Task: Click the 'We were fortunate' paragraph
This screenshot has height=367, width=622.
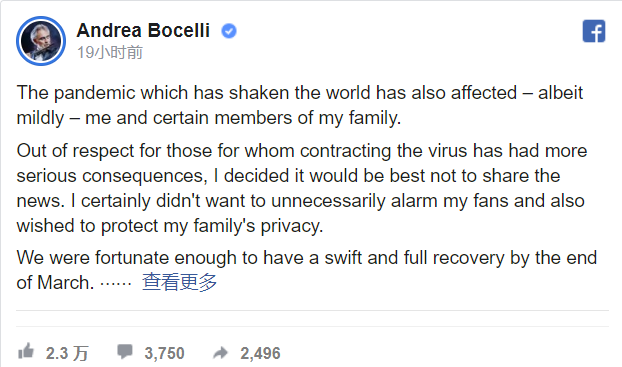Action: coord(306,270)
